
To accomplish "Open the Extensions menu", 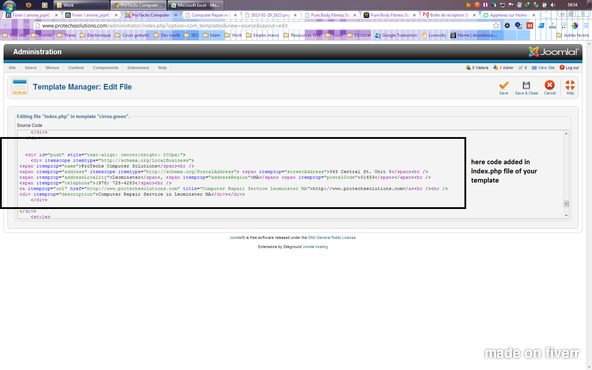I will point(138,68).
